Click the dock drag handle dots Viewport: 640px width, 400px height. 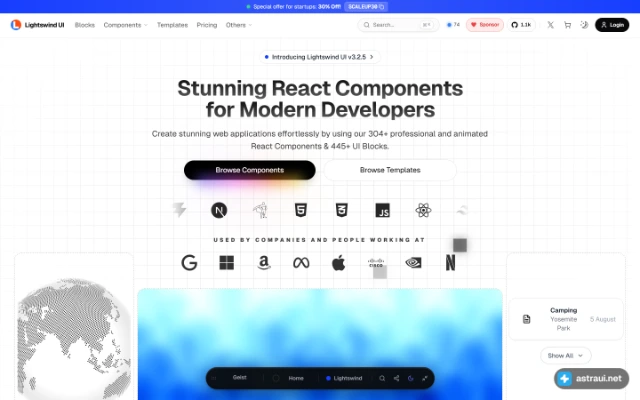213,378
